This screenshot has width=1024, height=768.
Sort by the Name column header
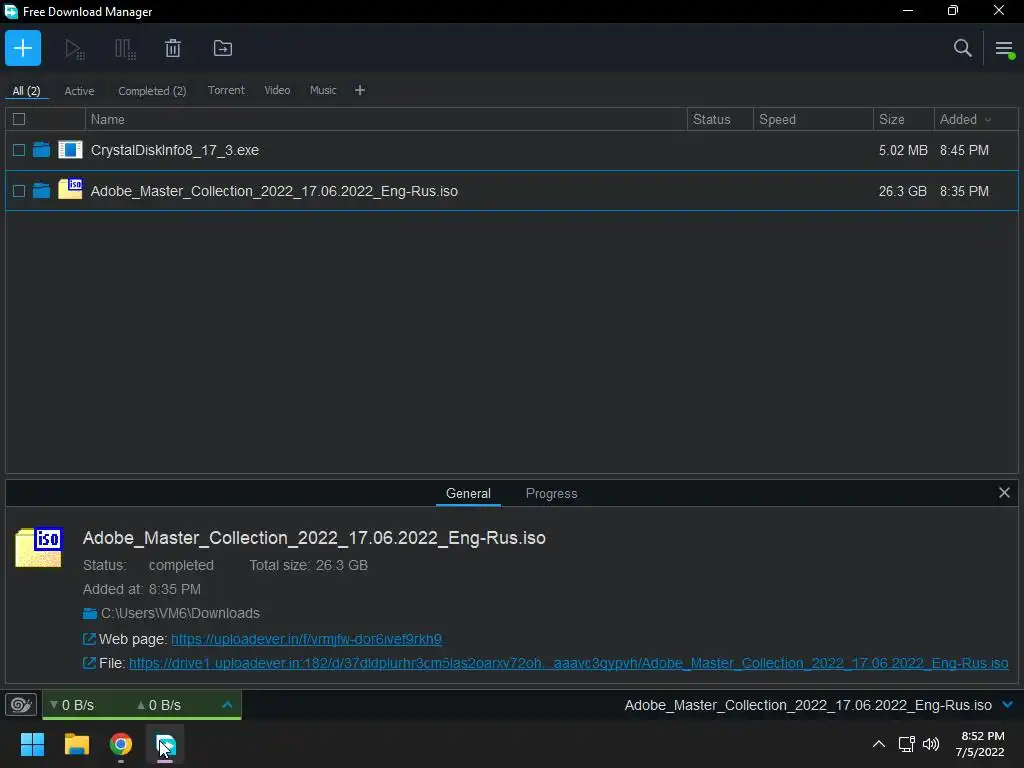385,119
